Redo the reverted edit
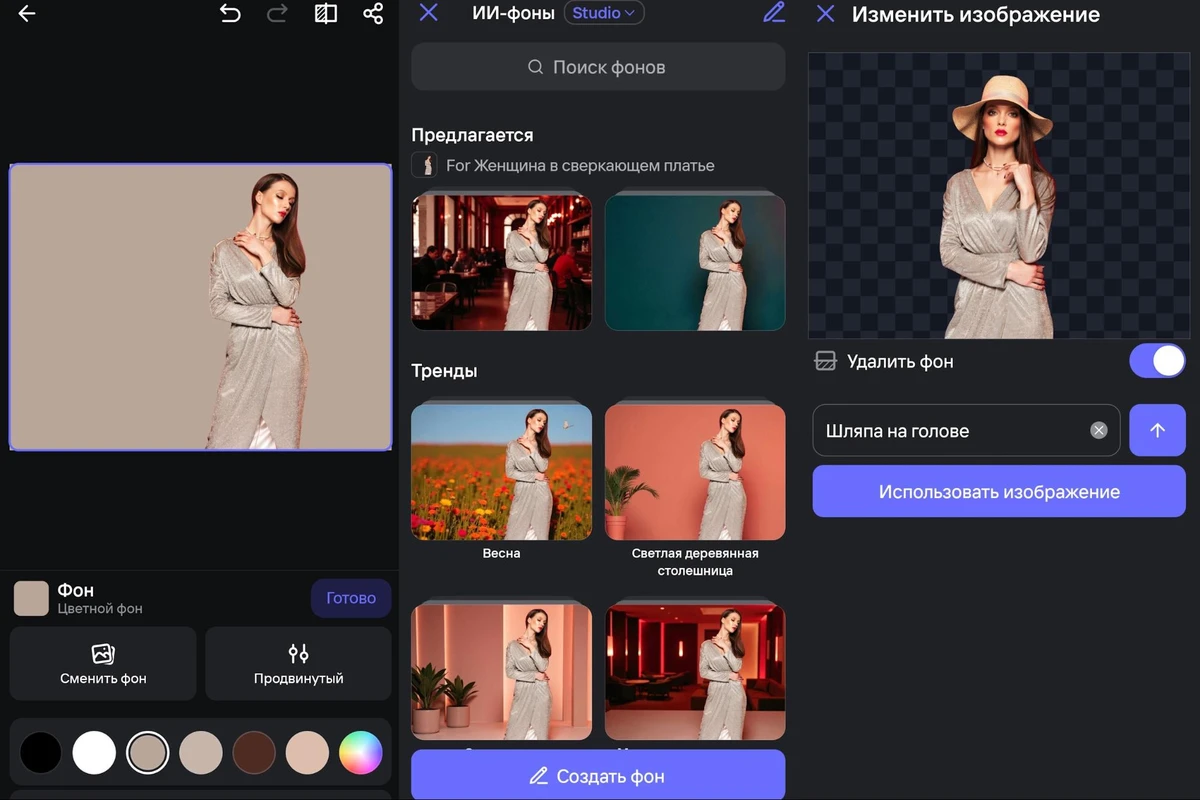The image size is (1200, 800). coord(278,14)
